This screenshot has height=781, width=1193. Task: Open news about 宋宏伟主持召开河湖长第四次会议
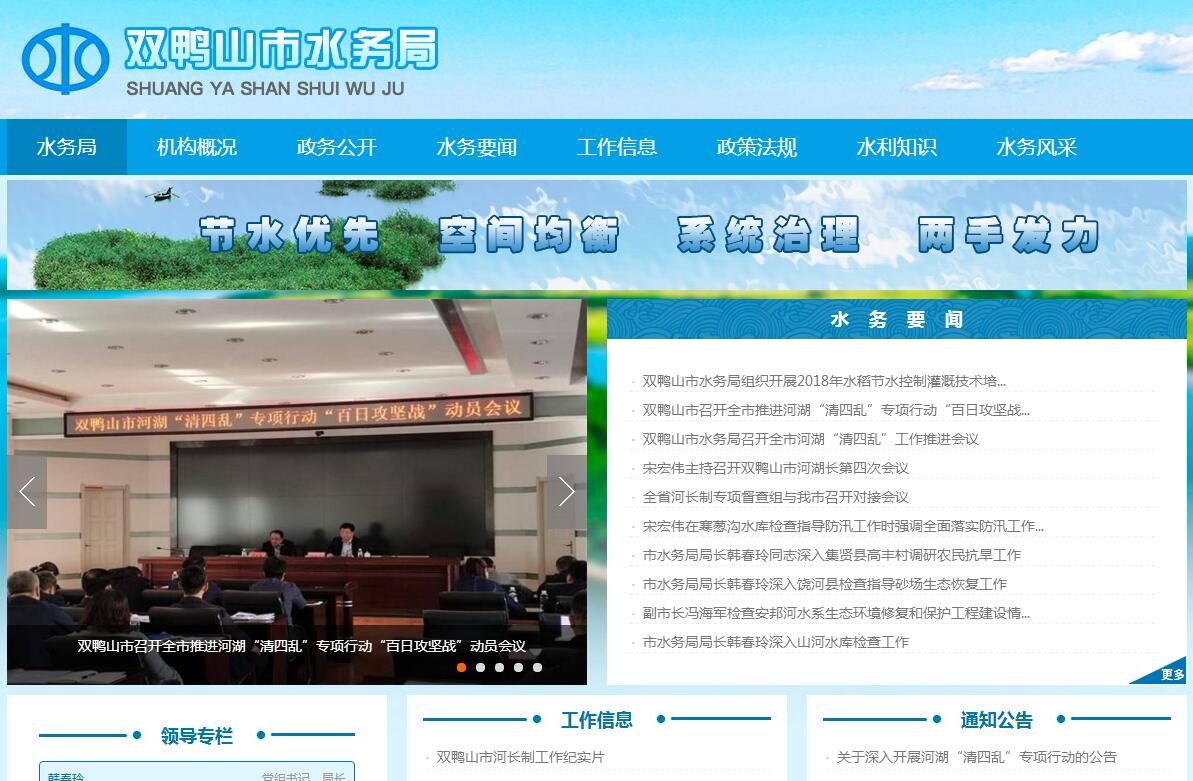pos(775,468)
